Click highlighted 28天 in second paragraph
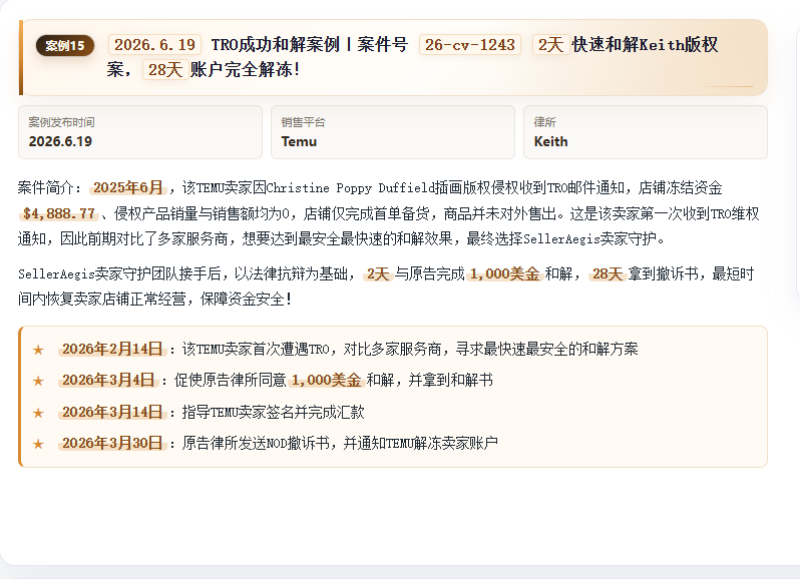 tap(607, 274)
